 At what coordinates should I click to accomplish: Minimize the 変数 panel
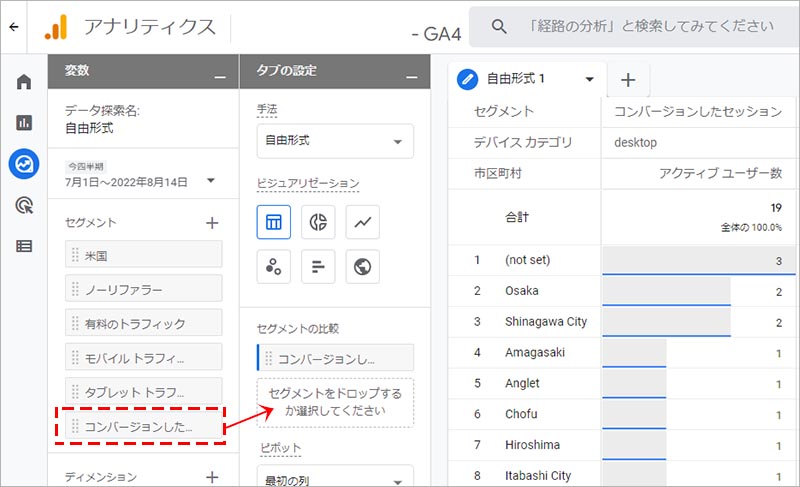click(x=219, y=74)
